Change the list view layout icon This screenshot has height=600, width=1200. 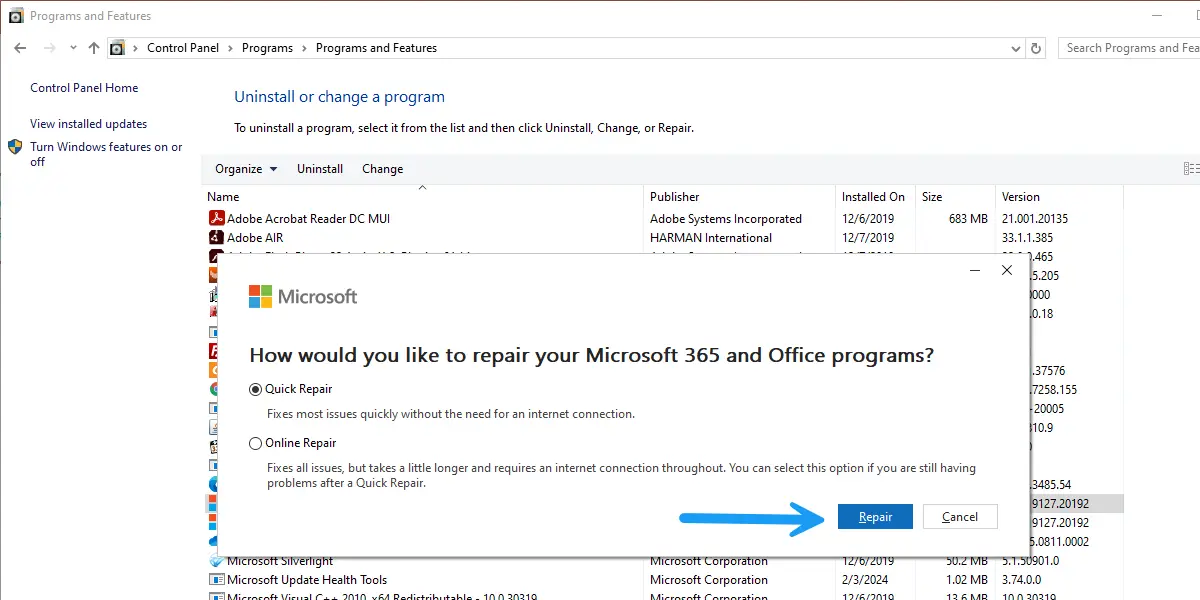click(x=1191, y=169)
